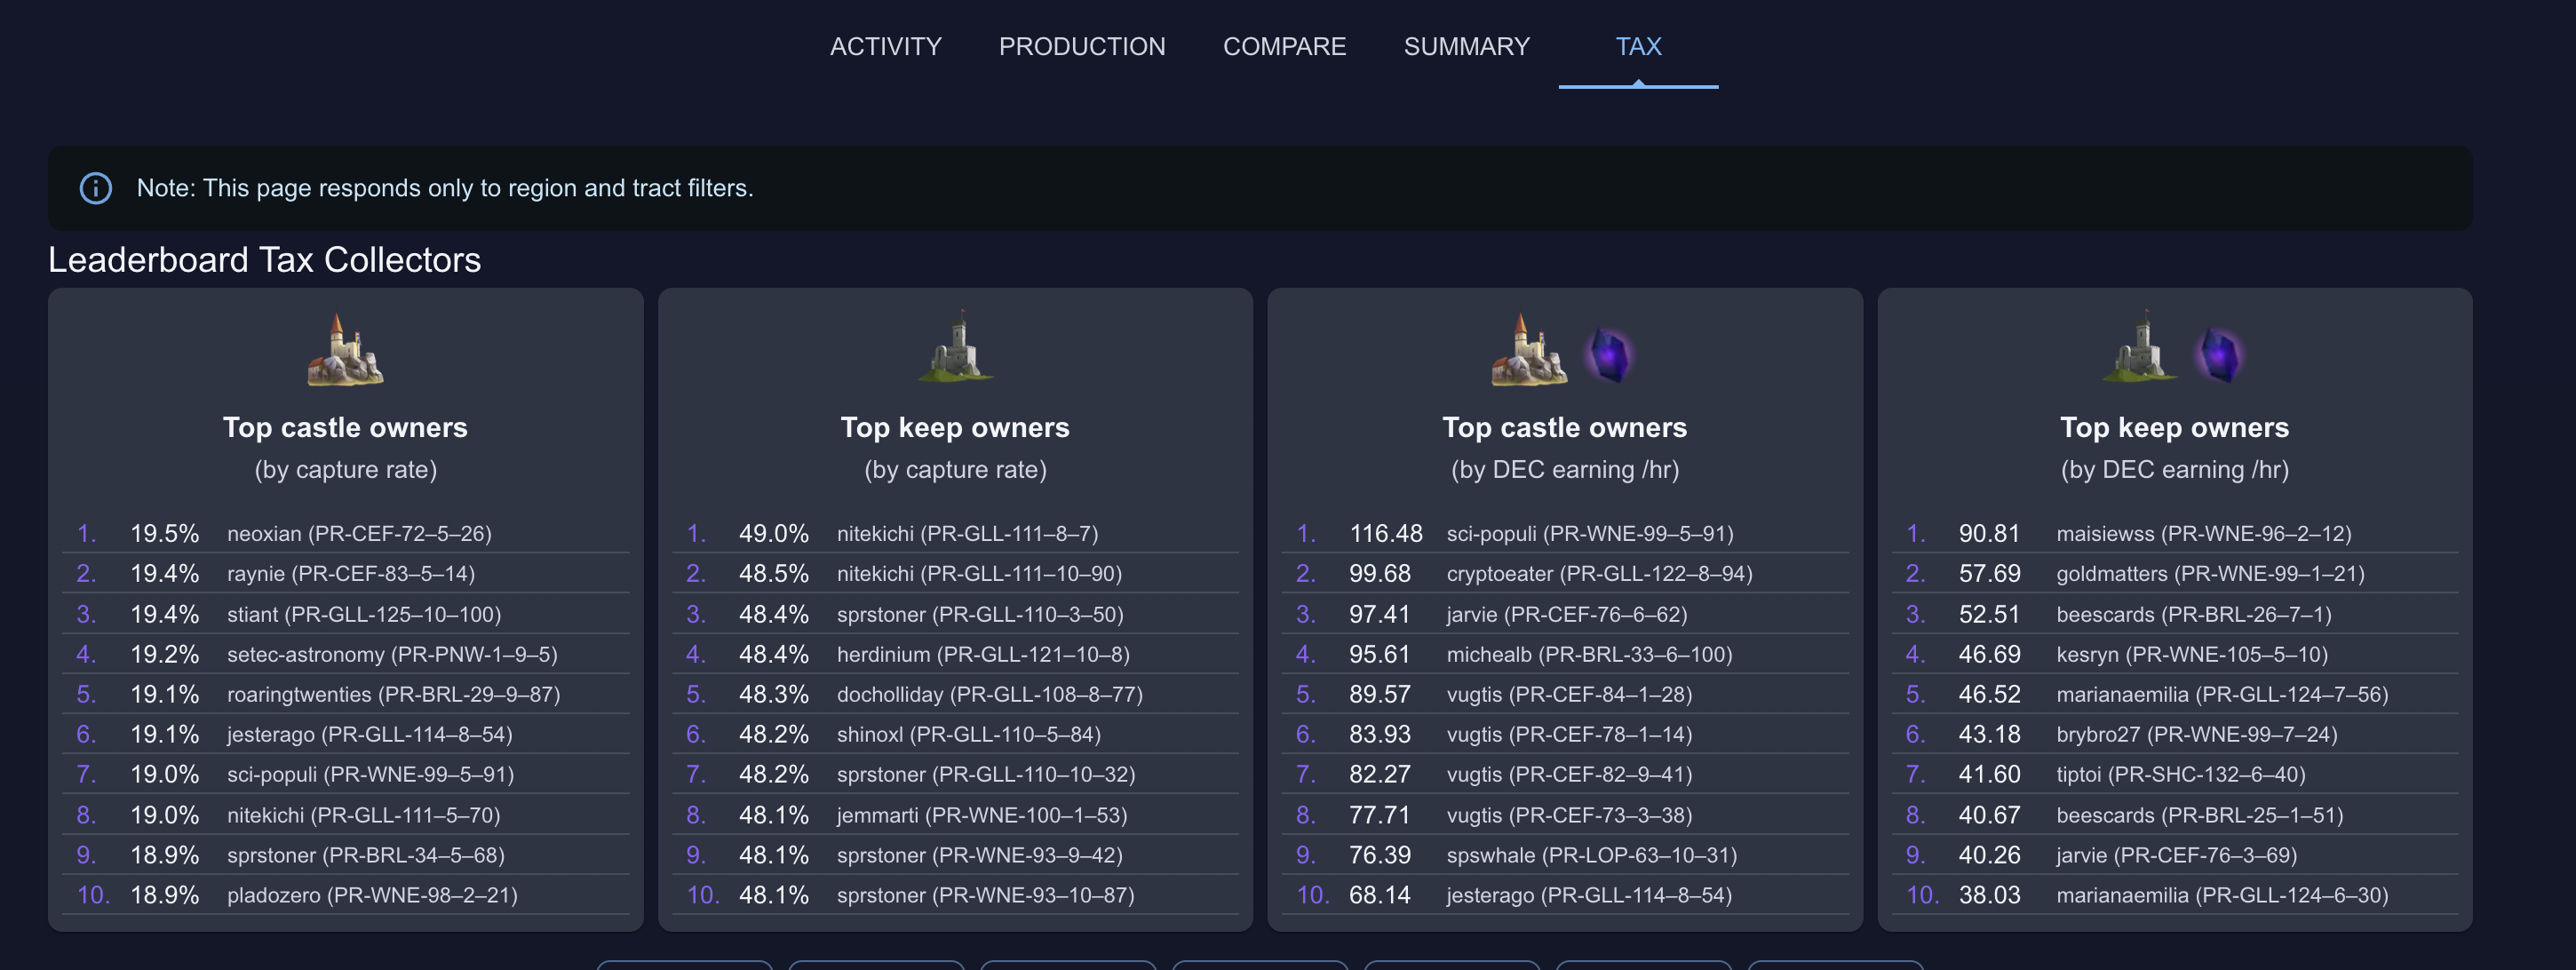Click purple DEC crystal in castle owners panel
Screen dimensions: 2576x970
[1609, 356]
